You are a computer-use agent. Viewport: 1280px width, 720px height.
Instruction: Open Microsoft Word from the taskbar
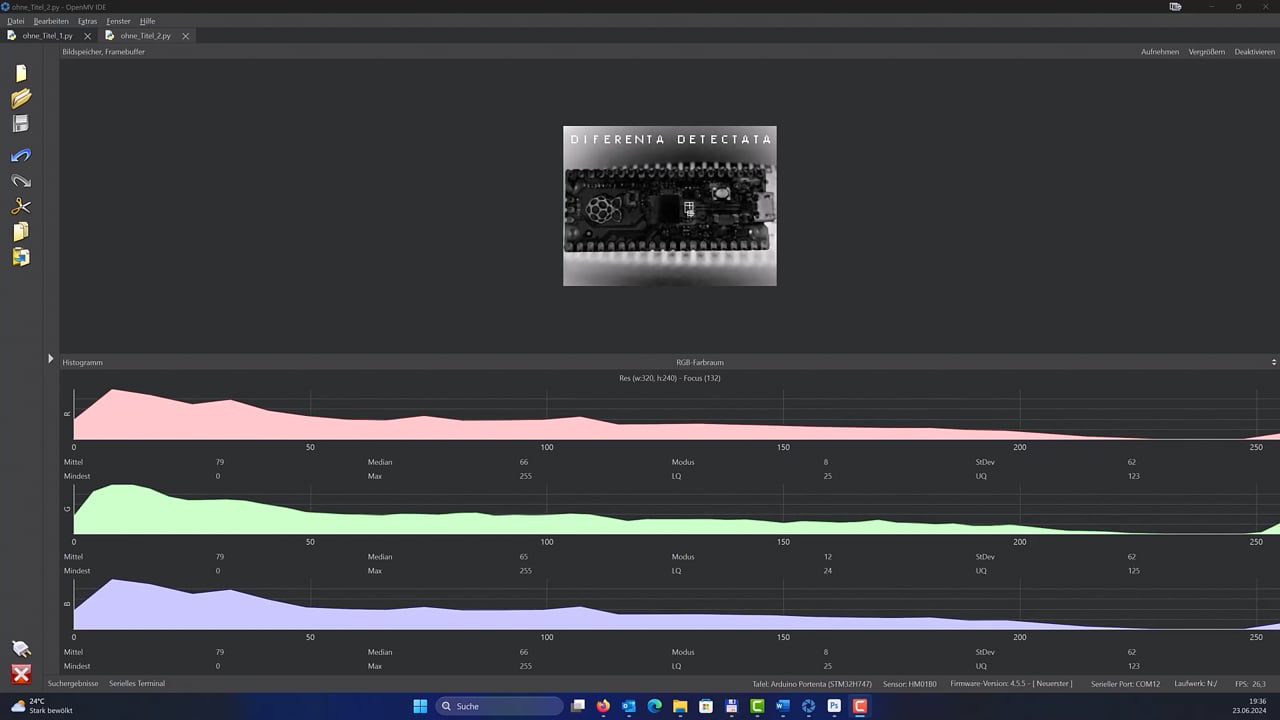(783, 706)
